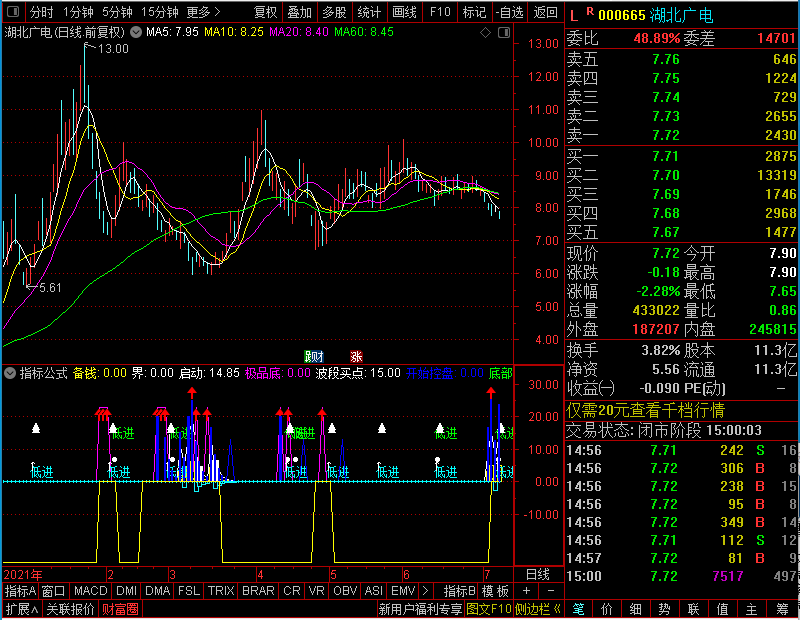Collapse the 侧边栏 sidebar
The width and height of the screenshot is (800, 620).
537,609
